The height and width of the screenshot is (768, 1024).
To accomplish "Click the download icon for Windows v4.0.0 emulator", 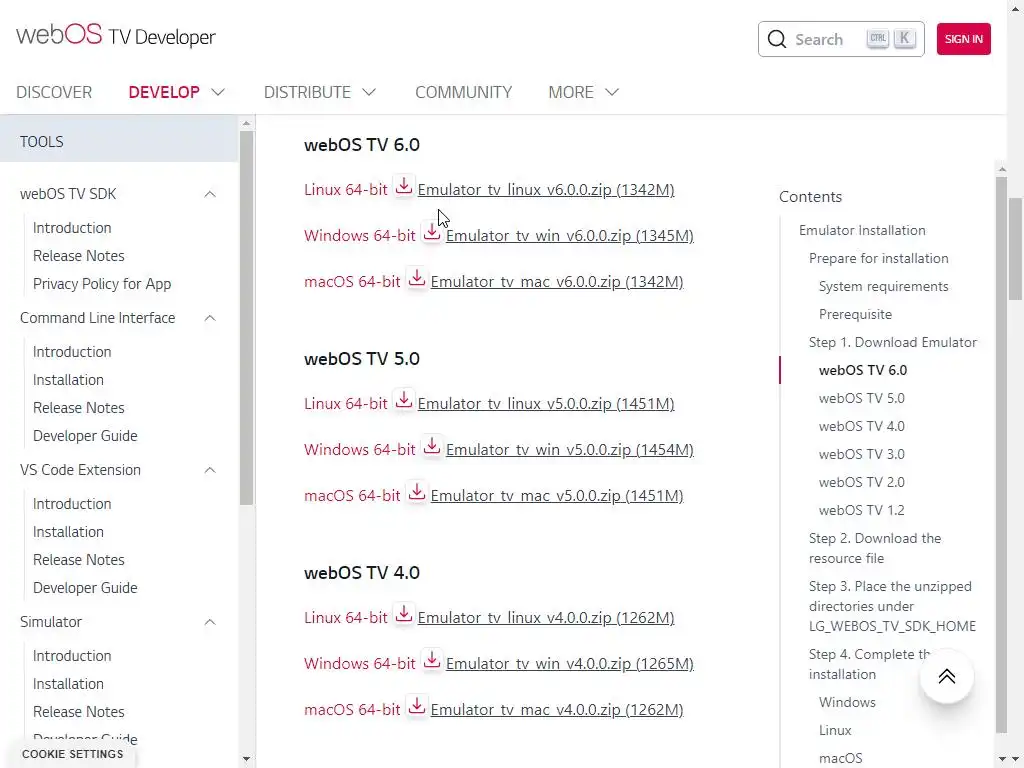I will pyautogui.click(x=432, y=660).
